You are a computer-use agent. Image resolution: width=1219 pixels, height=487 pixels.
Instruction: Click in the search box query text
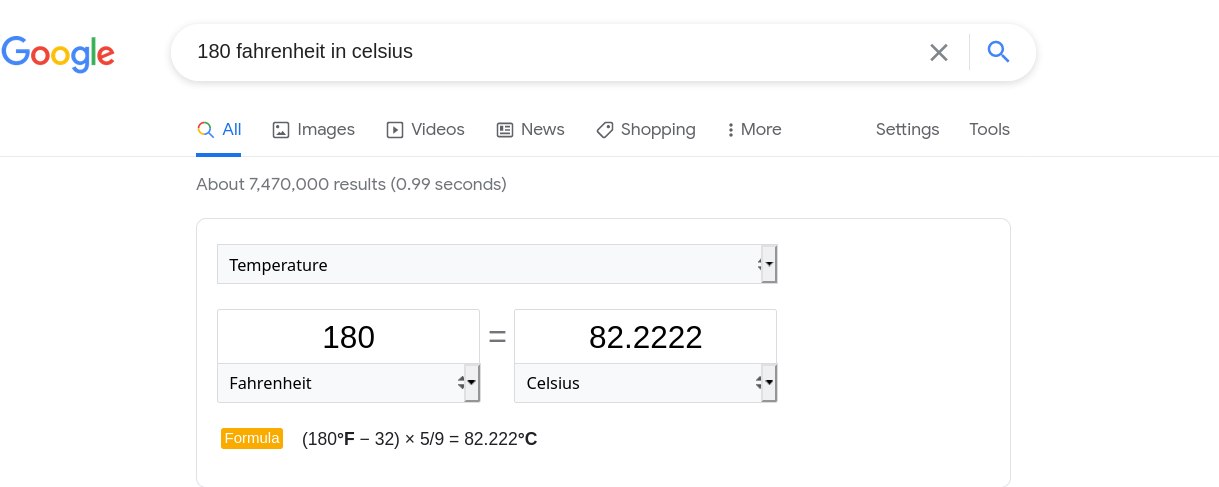click(x=305, y=51)
